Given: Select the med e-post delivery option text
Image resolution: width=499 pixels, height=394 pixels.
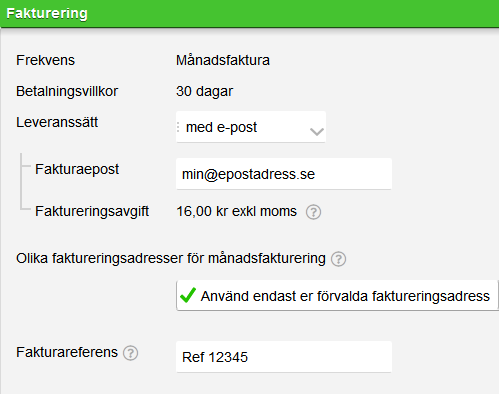Looking at the screenshot, I should pos(221,127).
